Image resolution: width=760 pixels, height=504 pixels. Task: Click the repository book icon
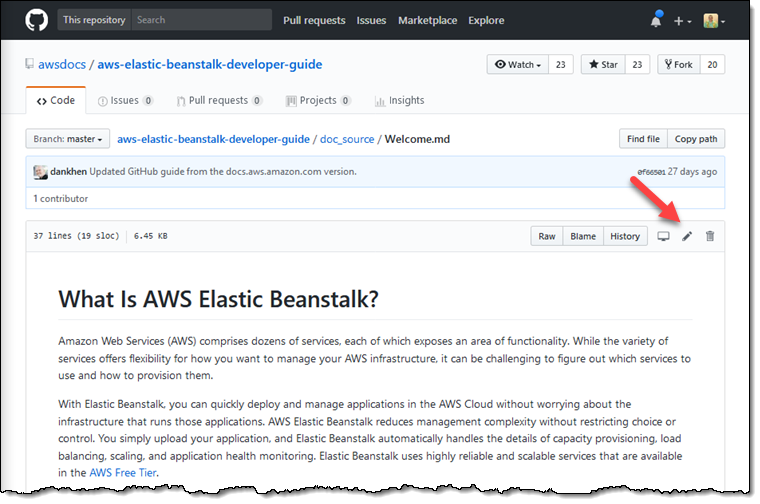(x=30, y=65)
